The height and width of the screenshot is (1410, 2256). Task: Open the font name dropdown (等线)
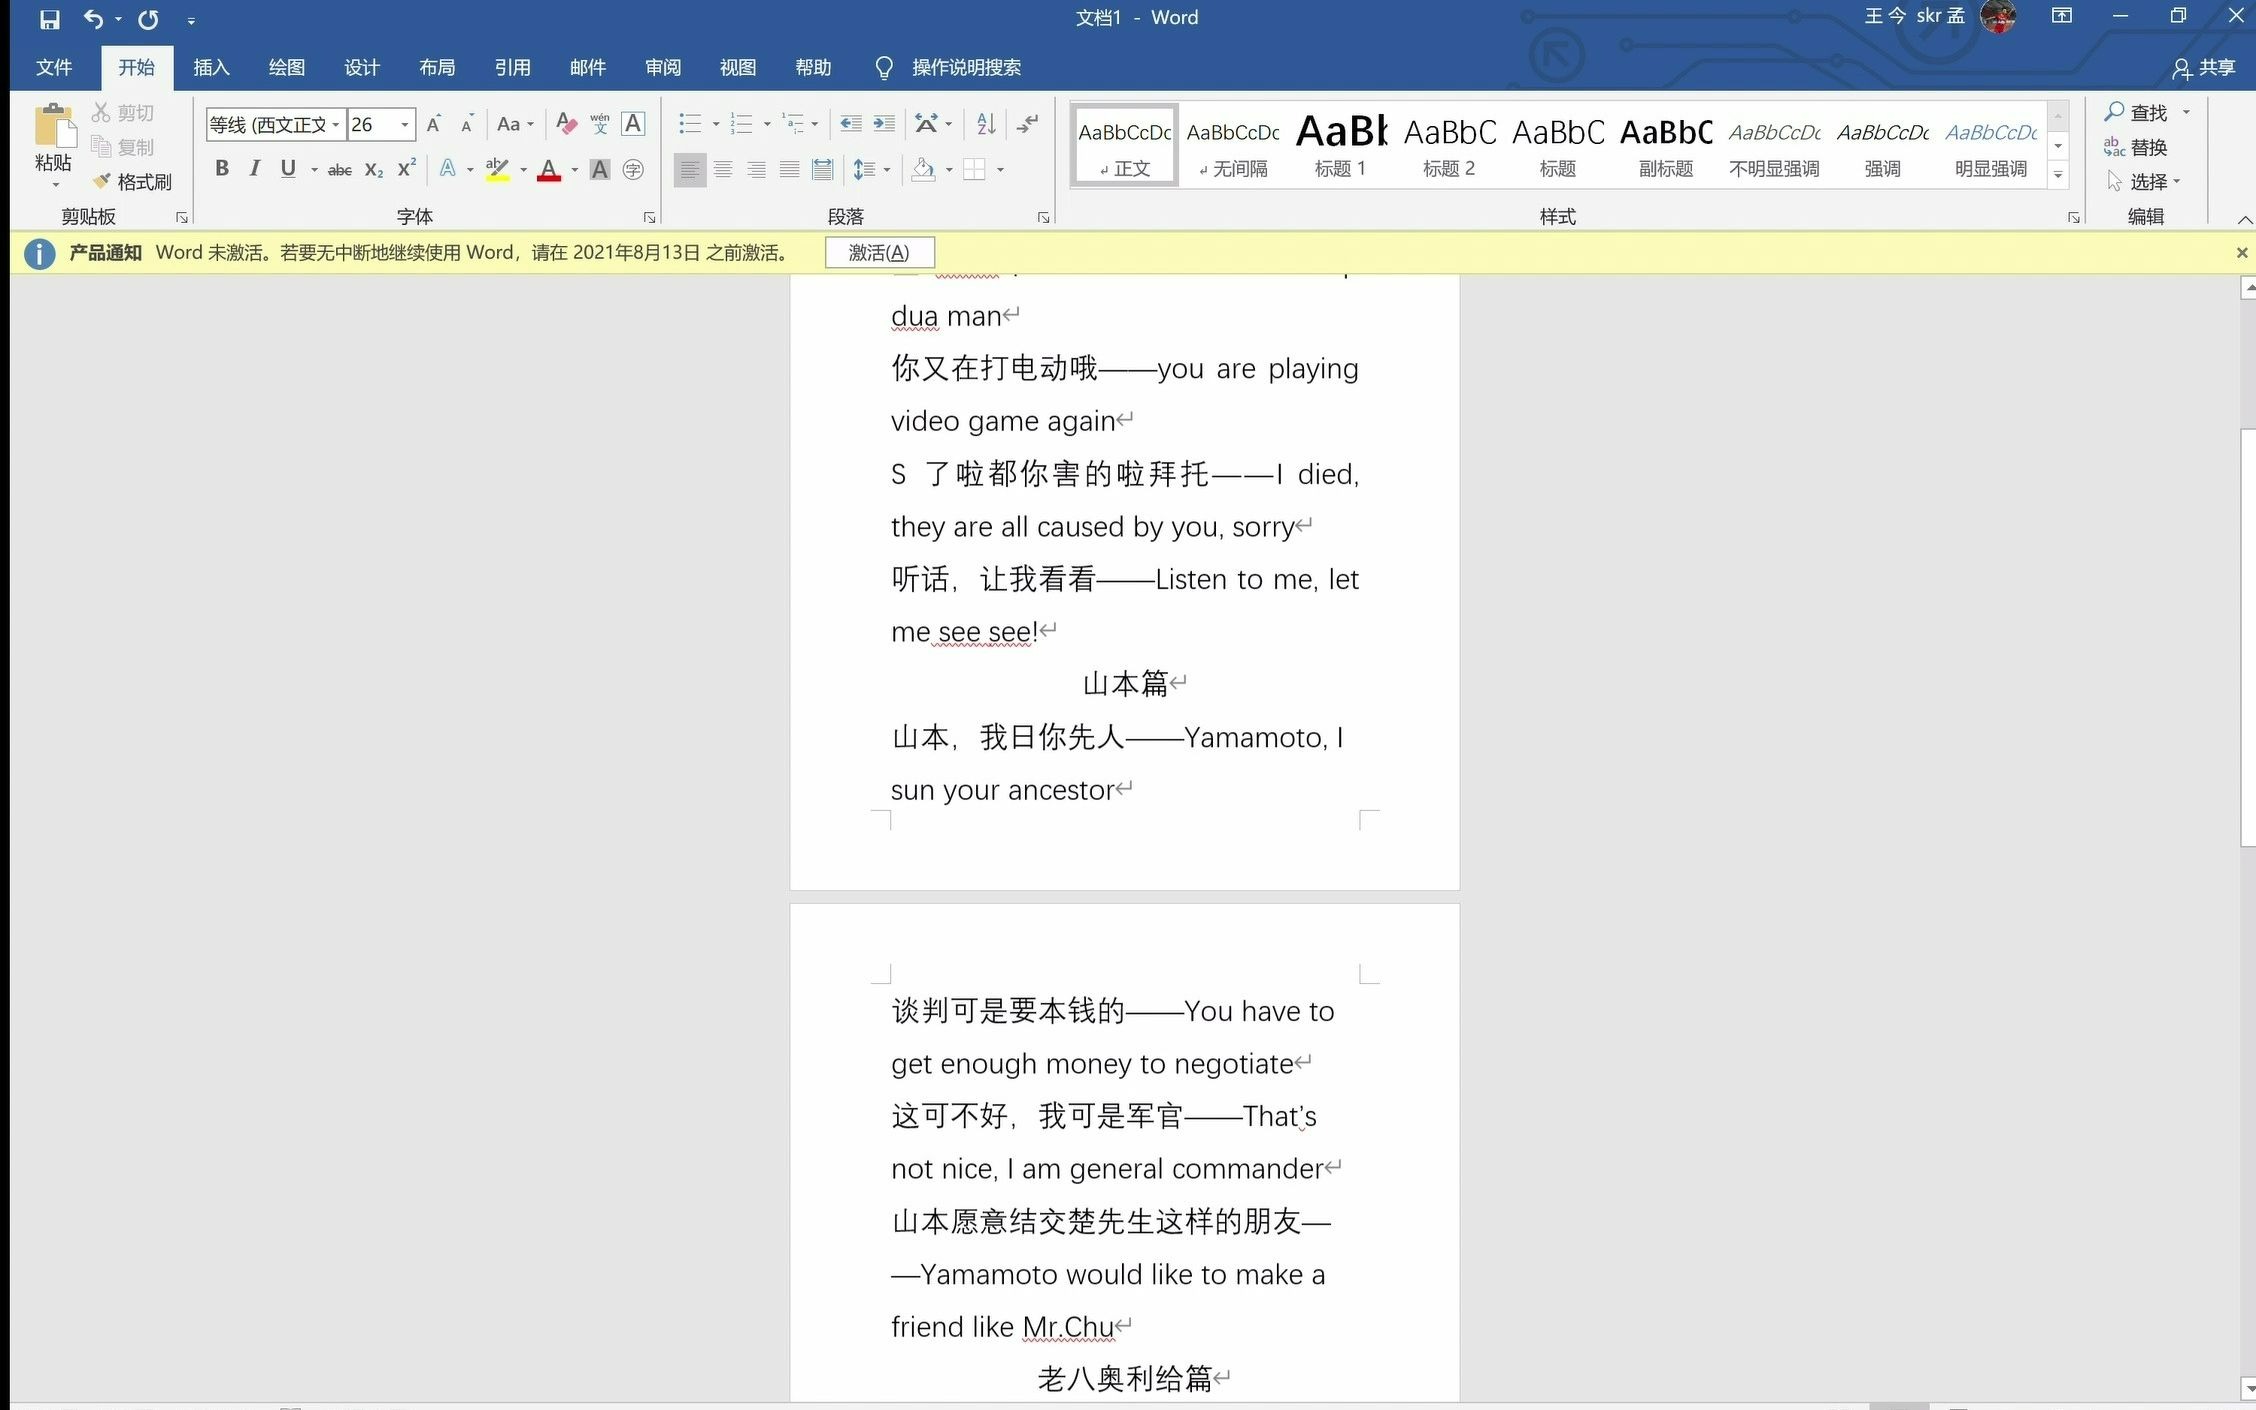pyautogui.click(x=336, y=124)
